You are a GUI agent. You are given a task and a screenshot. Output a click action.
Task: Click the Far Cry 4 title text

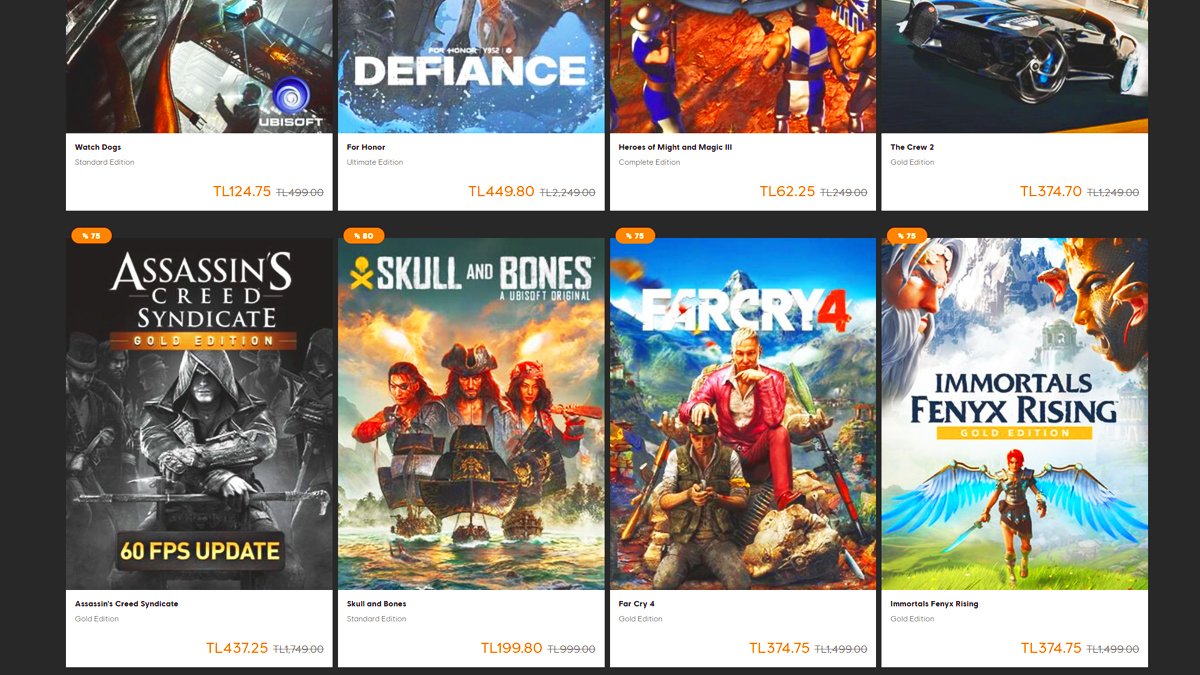click(638, 604)
